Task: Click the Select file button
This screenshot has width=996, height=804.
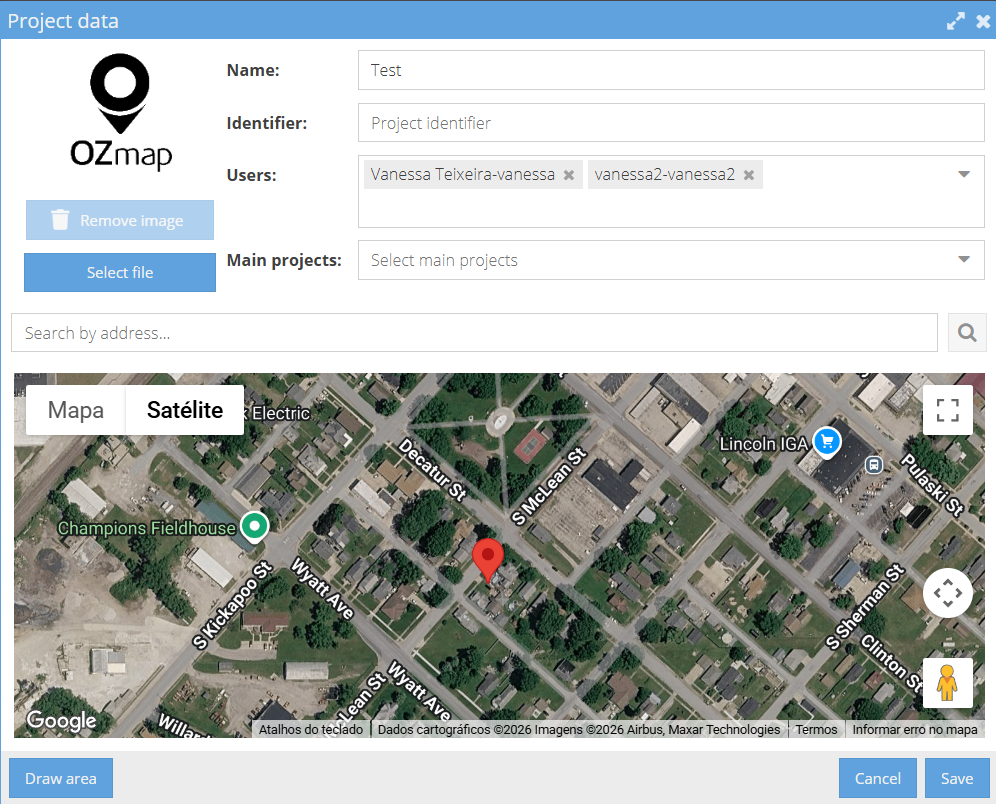Action: (x=119, y=272)
